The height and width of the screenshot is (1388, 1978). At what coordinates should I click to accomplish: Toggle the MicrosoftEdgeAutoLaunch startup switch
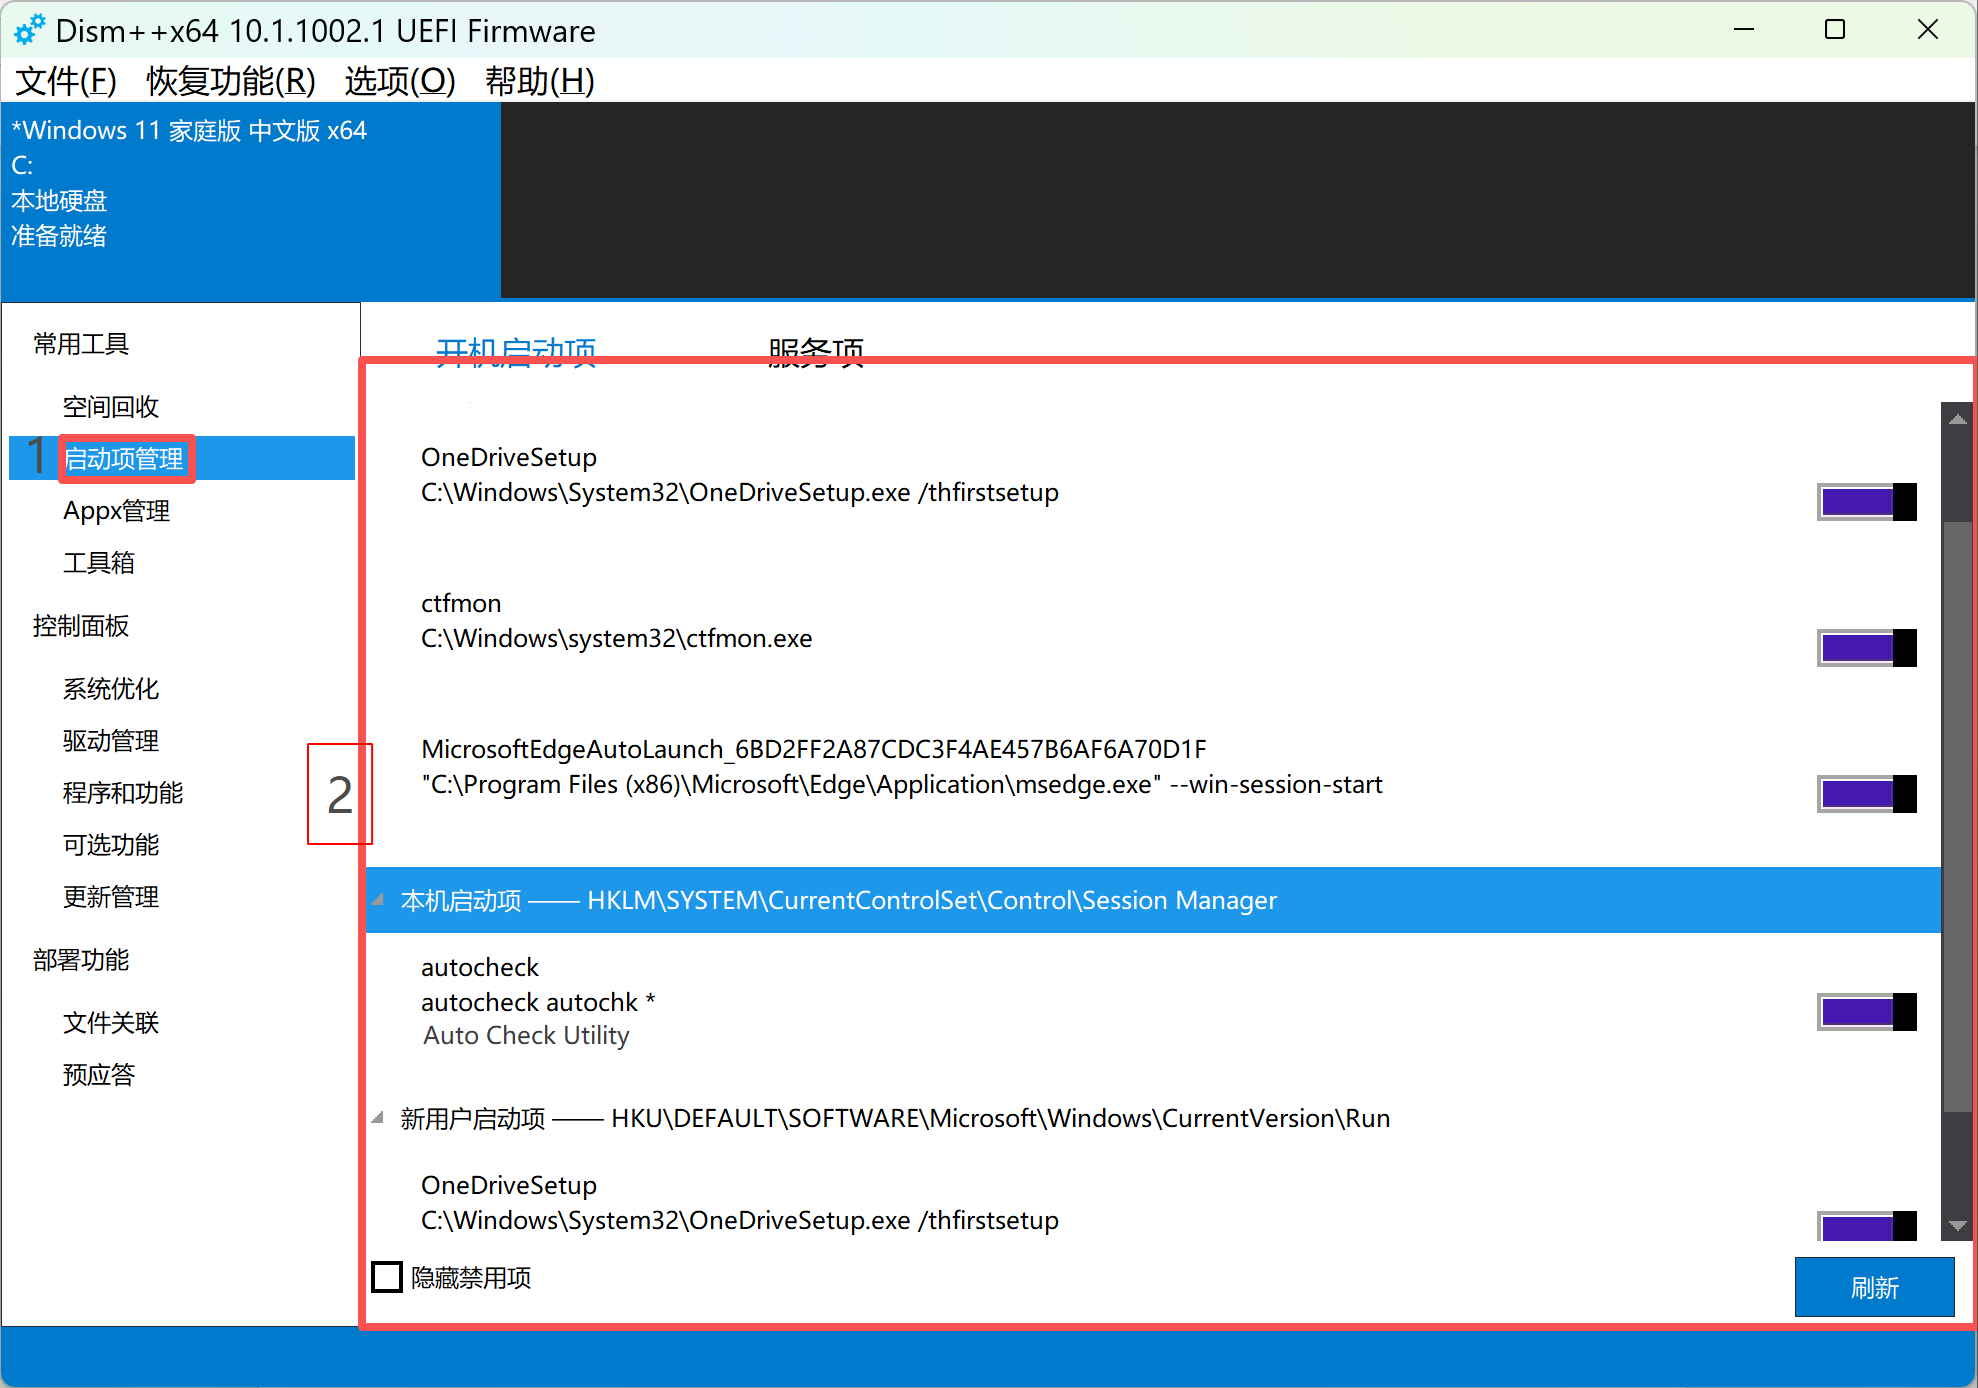[1866, 794]
